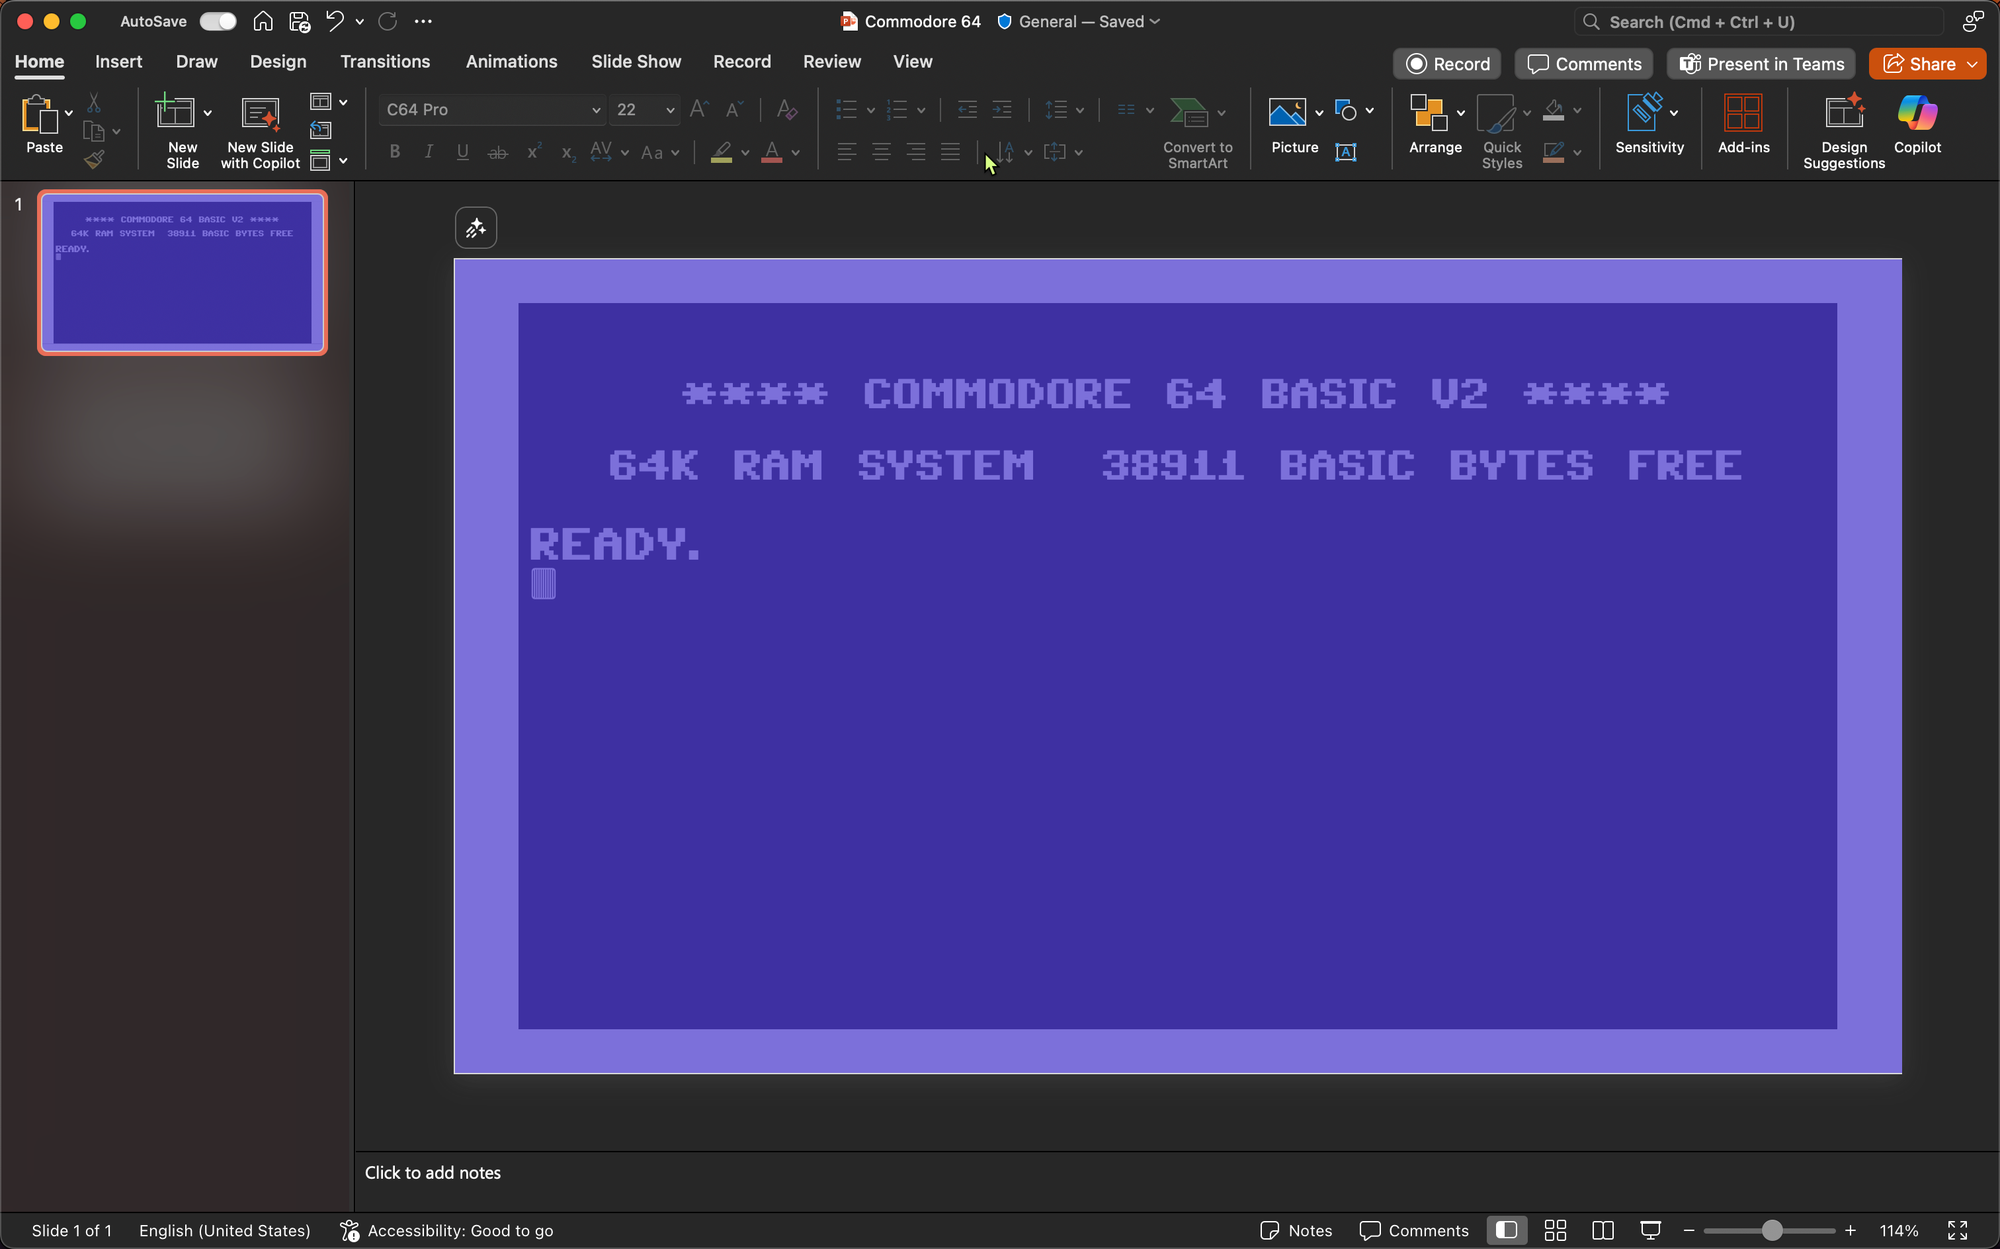Viewport: 2000px width, 1249px height.
Task: Open the Transitions tab
Action: pyautogui.click(x=385, y=62)
